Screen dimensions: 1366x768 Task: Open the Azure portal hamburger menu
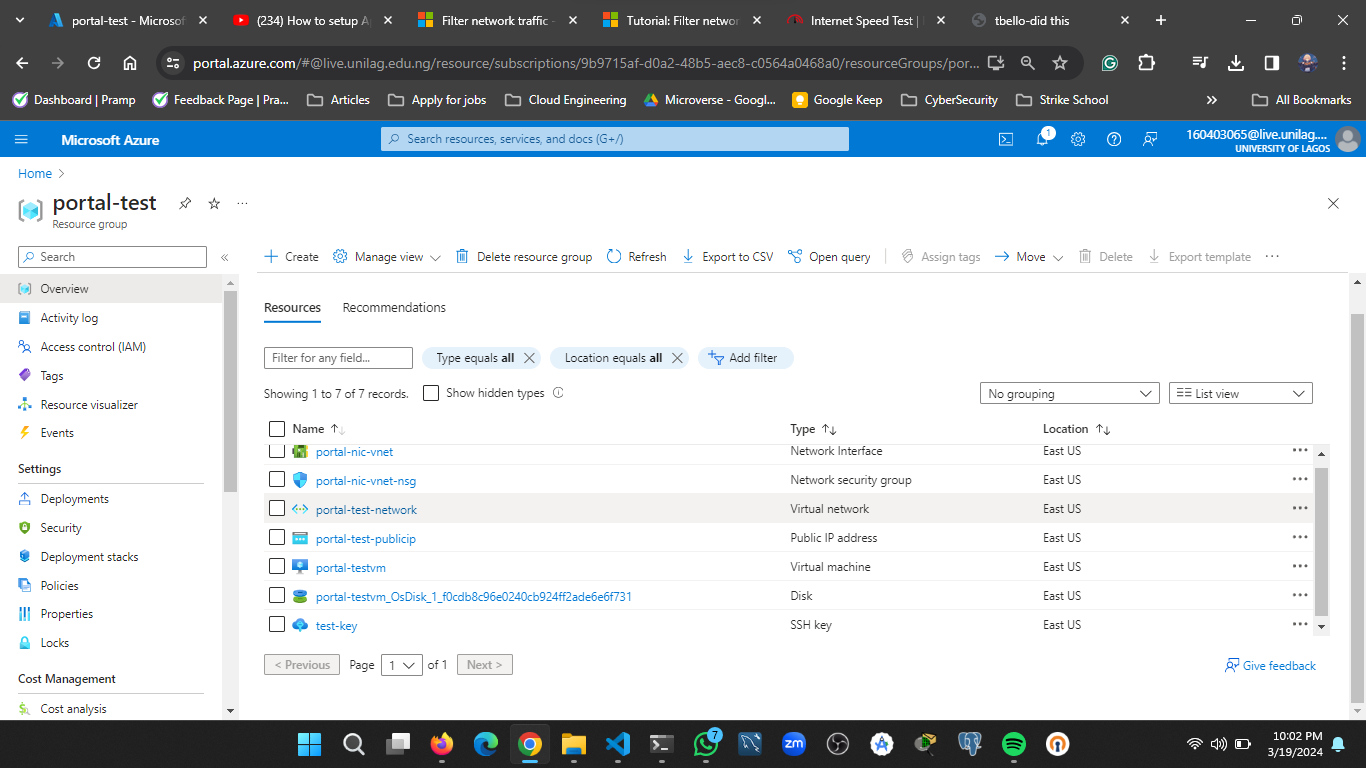pos(21,140)
